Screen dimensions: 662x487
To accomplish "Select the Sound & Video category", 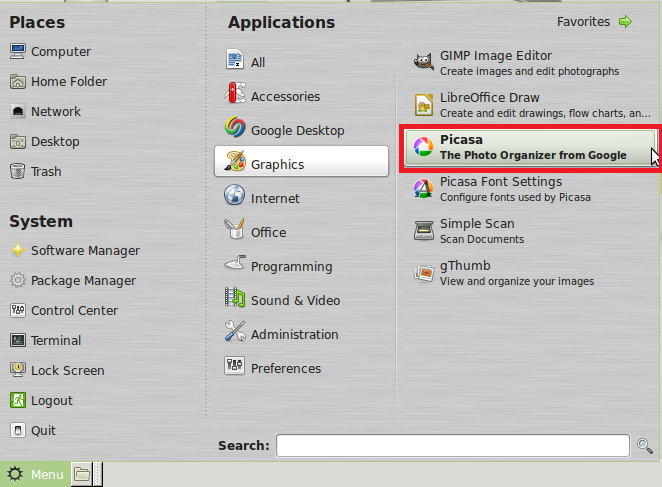I will click(301, 300).
